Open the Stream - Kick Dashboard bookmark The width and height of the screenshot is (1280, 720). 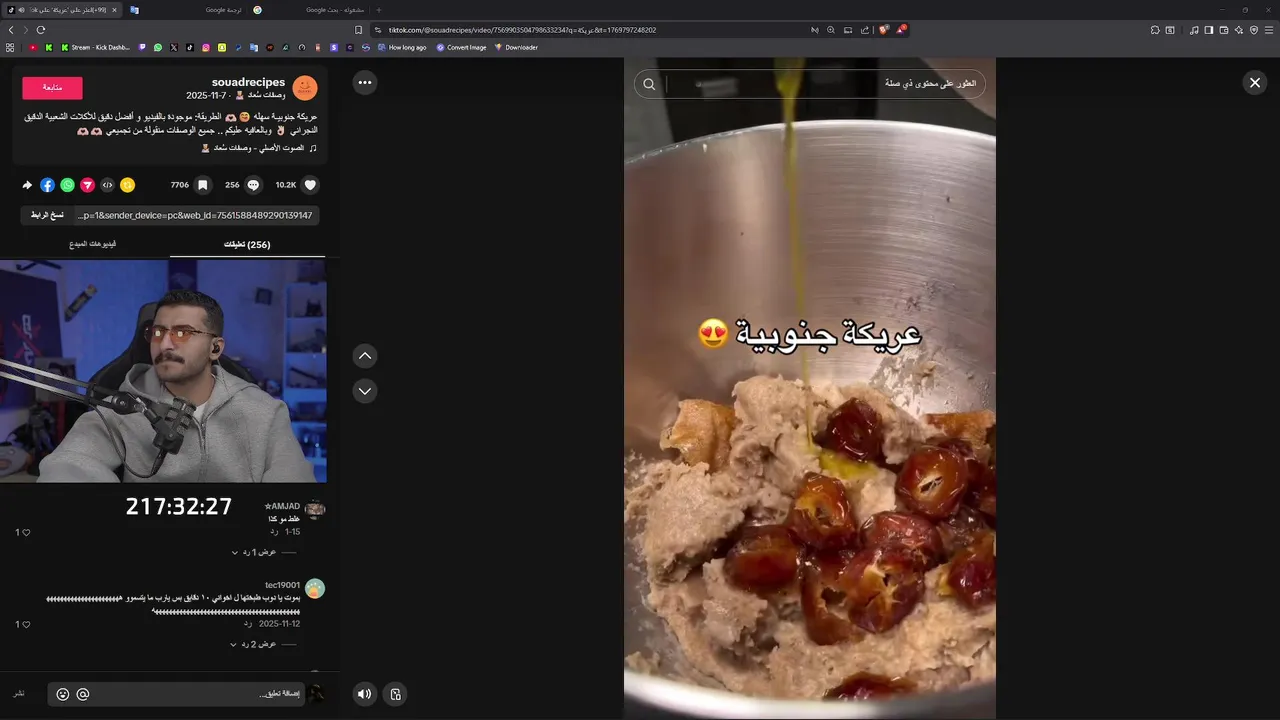96,47
